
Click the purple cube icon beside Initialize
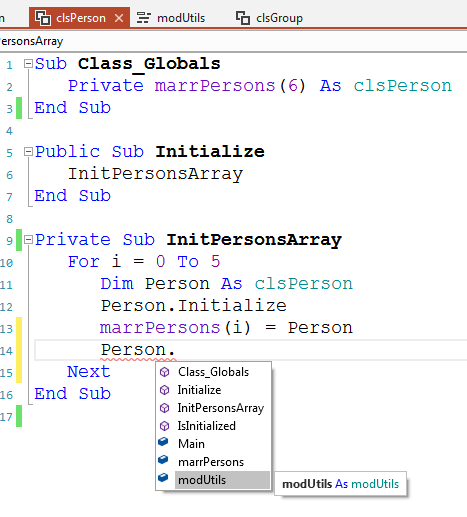tap(165, 390)
